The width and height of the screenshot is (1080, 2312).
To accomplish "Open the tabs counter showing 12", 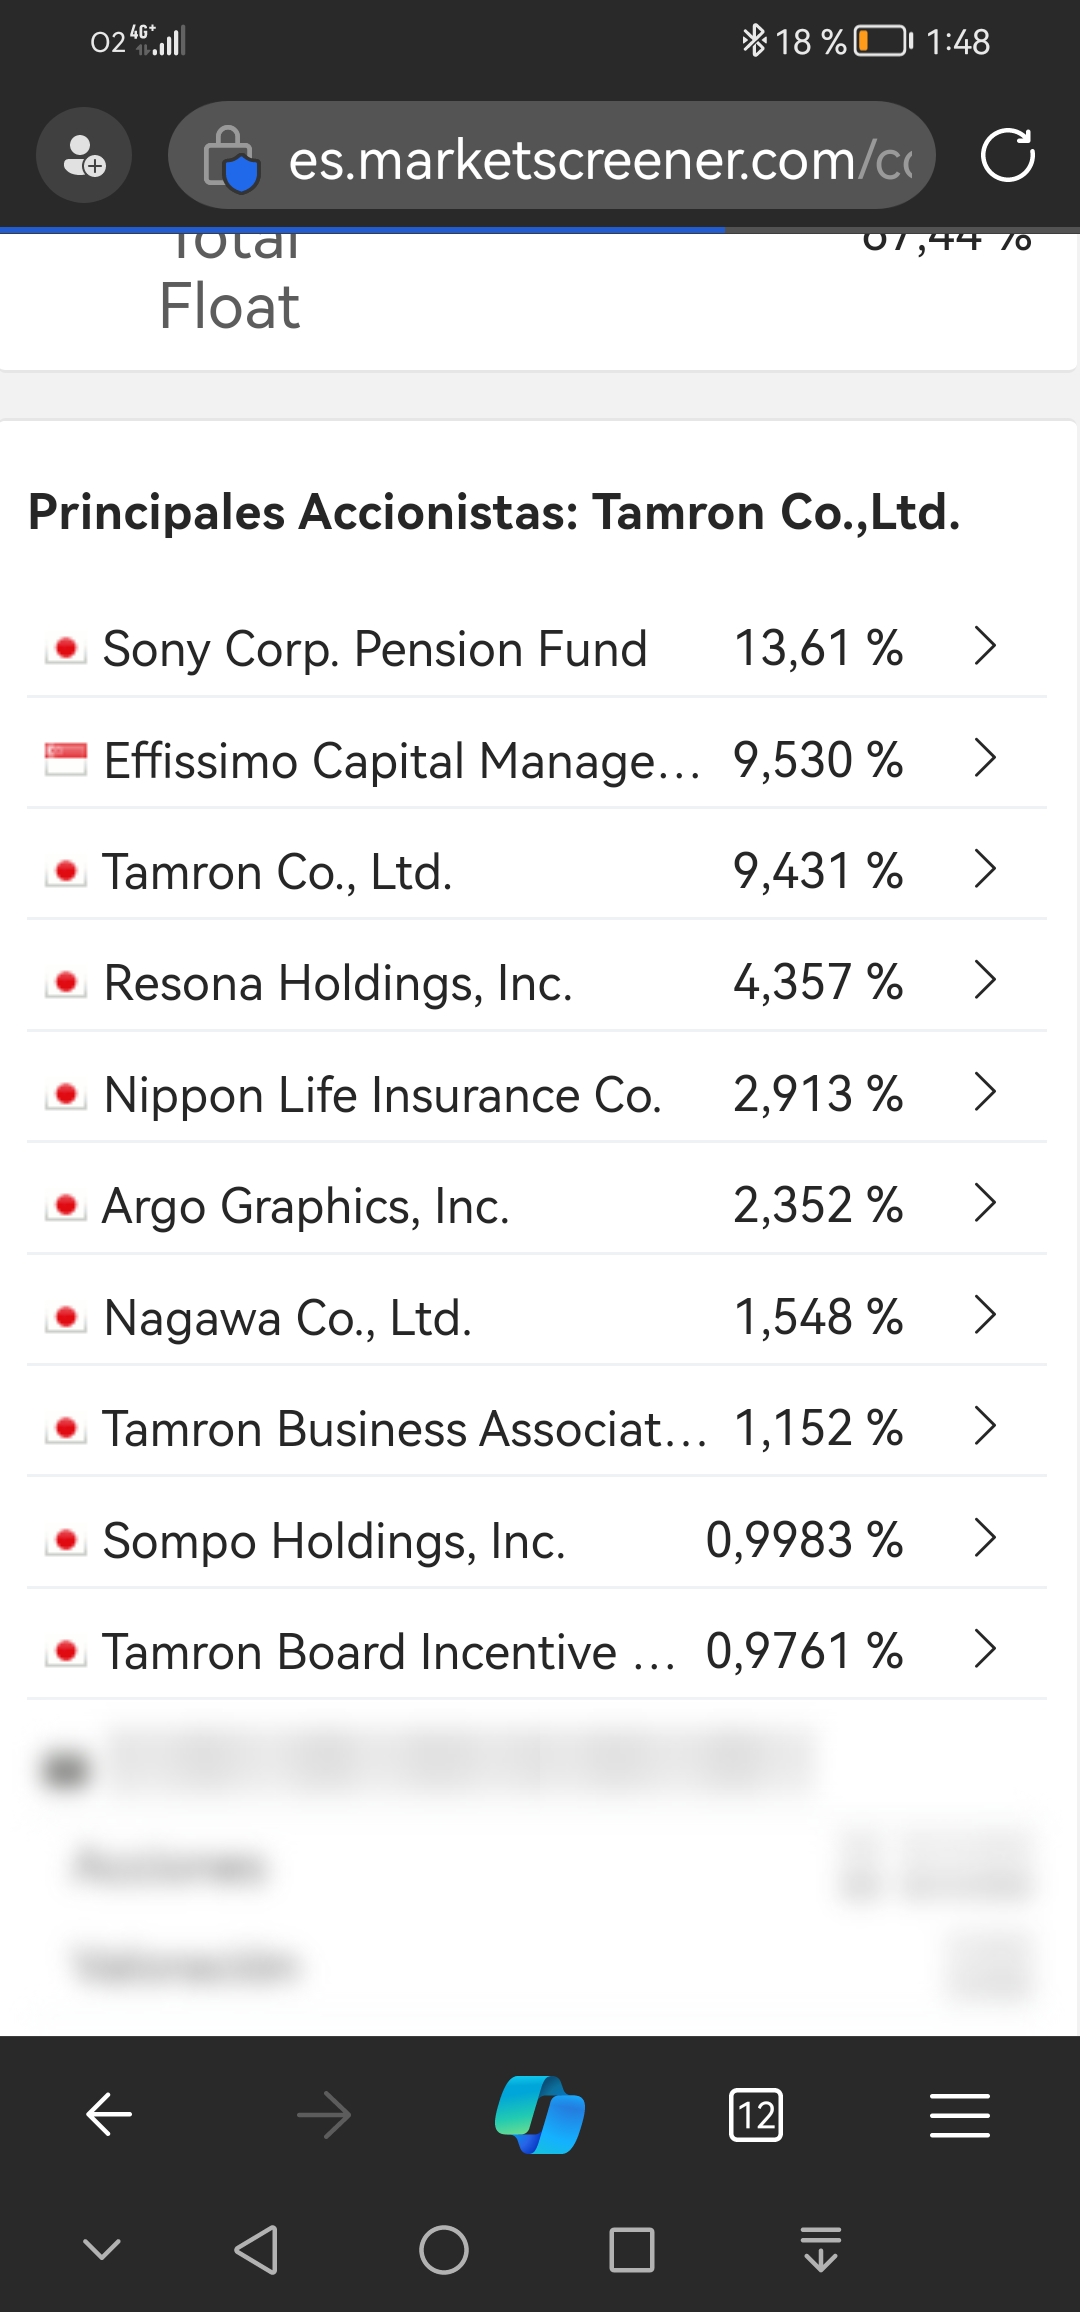I will pyautogui.click(x=756, y=2115).
